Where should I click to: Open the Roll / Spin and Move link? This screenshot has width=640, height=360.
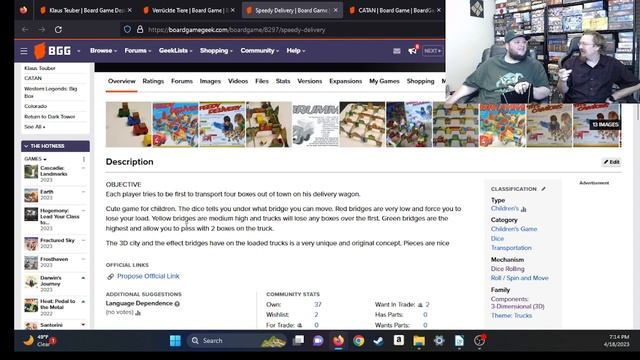(520, 278)
